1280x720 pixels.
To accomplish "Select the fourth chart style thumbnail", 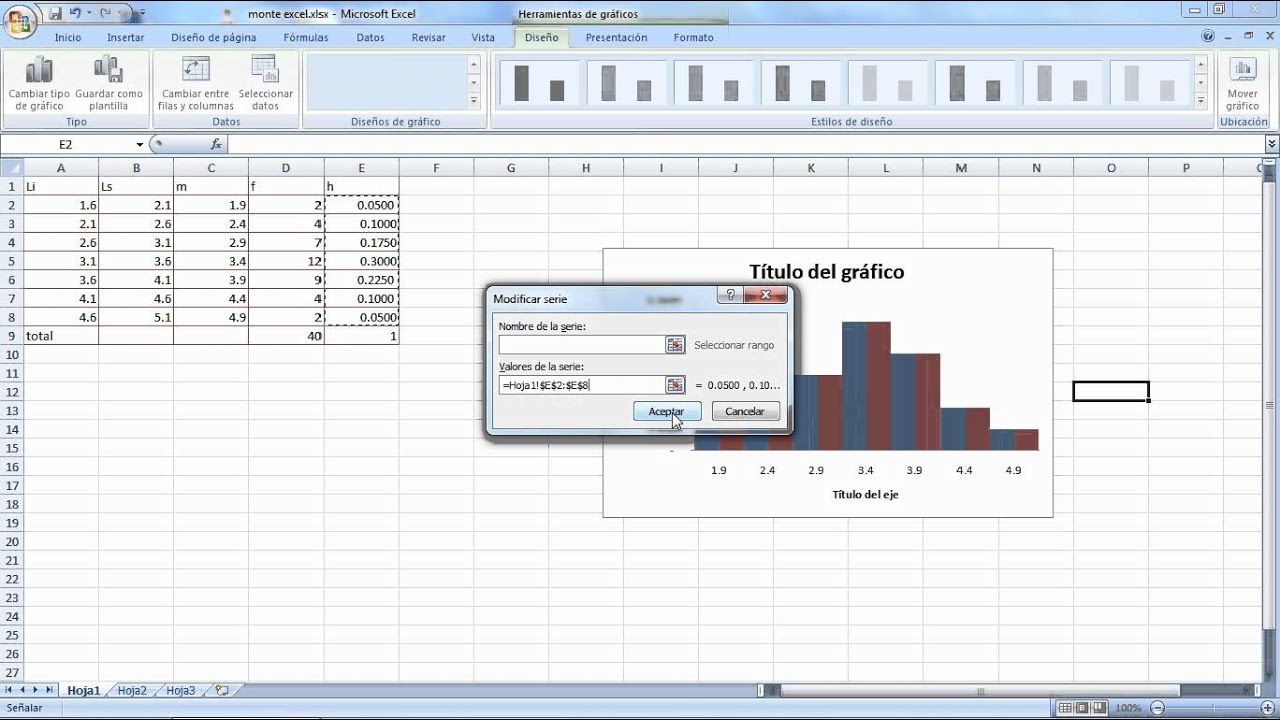I will [x=800, y=83].
